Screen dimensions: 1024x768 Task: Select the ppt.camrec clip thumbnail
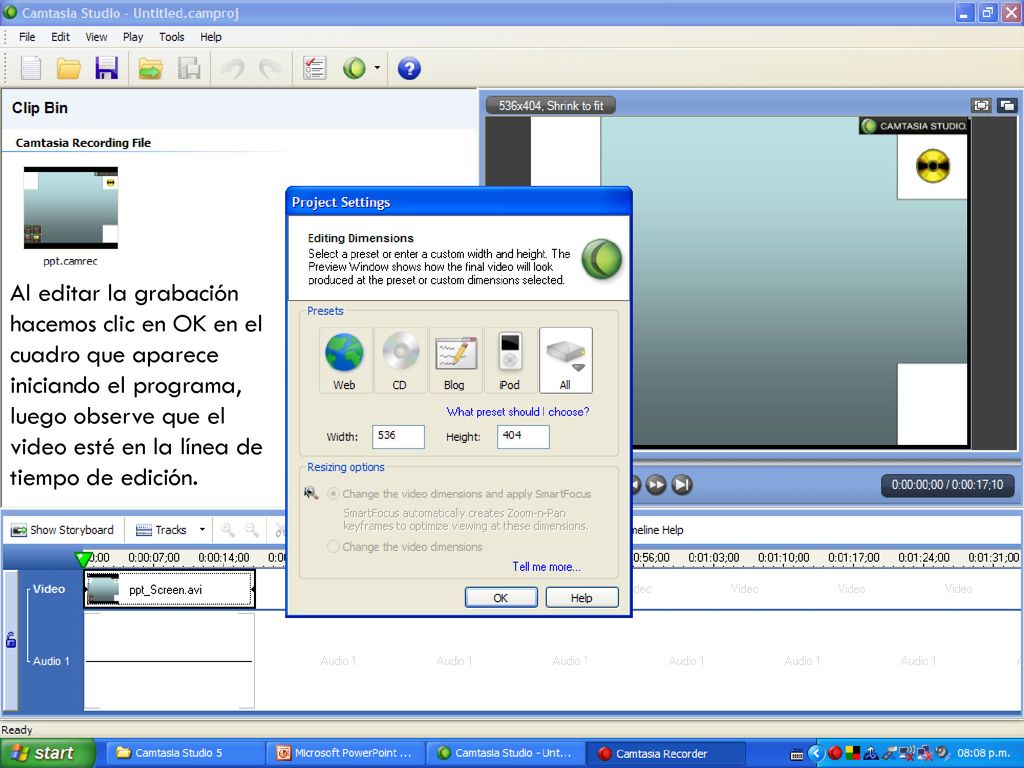[x=71, y=208]
